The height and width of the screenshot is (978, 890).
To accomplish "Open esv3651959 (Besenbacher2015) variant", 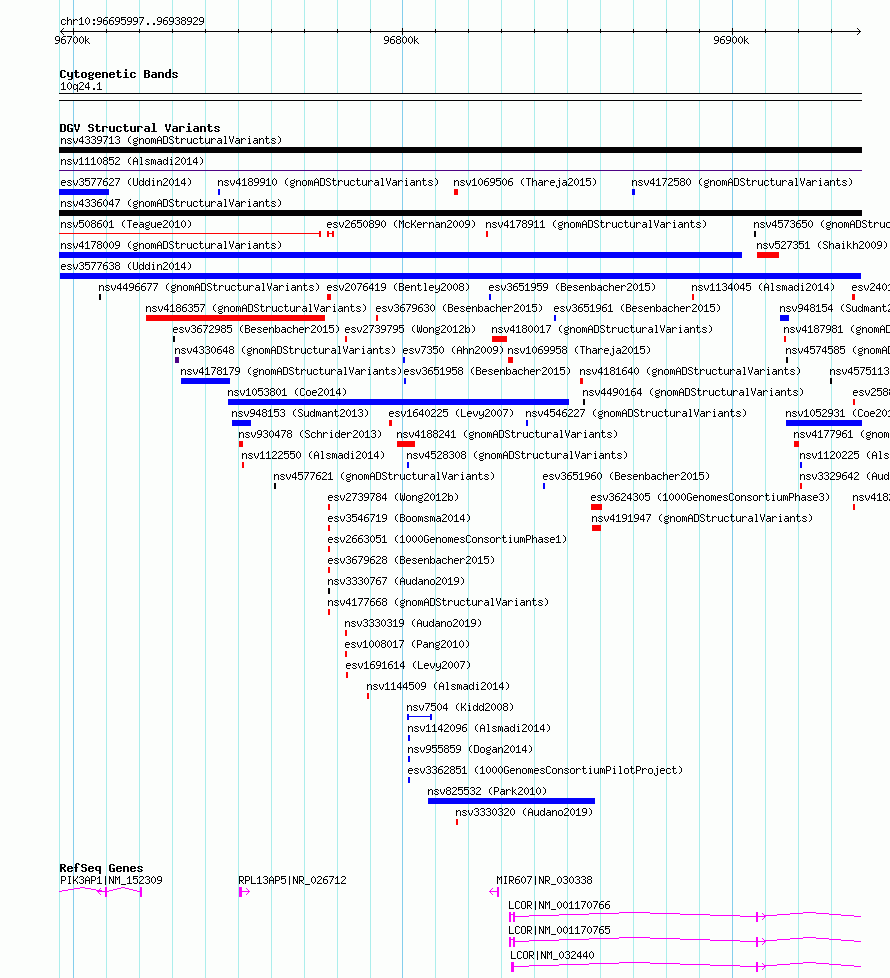I will coord(572,288).
